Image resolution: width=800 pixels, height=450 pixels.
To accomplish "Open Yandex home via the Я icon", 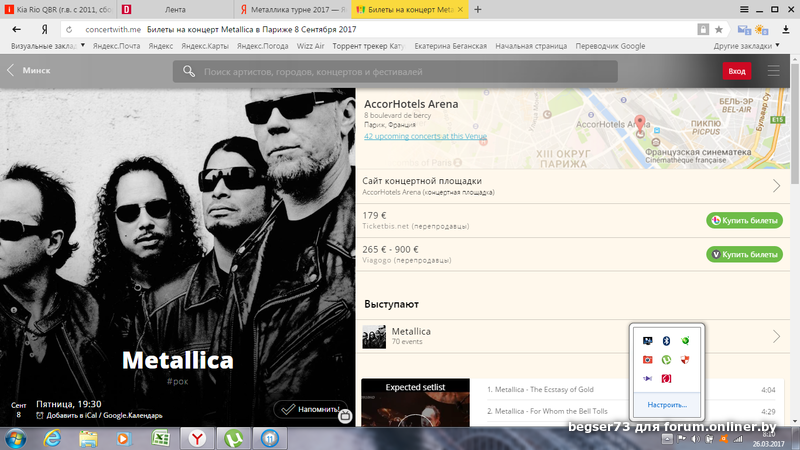I will [45, 30].
